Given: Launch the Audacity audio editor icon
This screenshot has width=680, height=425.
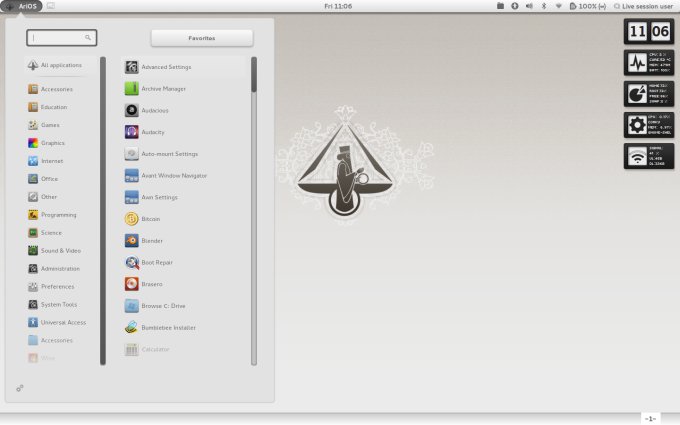Looking at the screenshot, I should click(131, 132).
